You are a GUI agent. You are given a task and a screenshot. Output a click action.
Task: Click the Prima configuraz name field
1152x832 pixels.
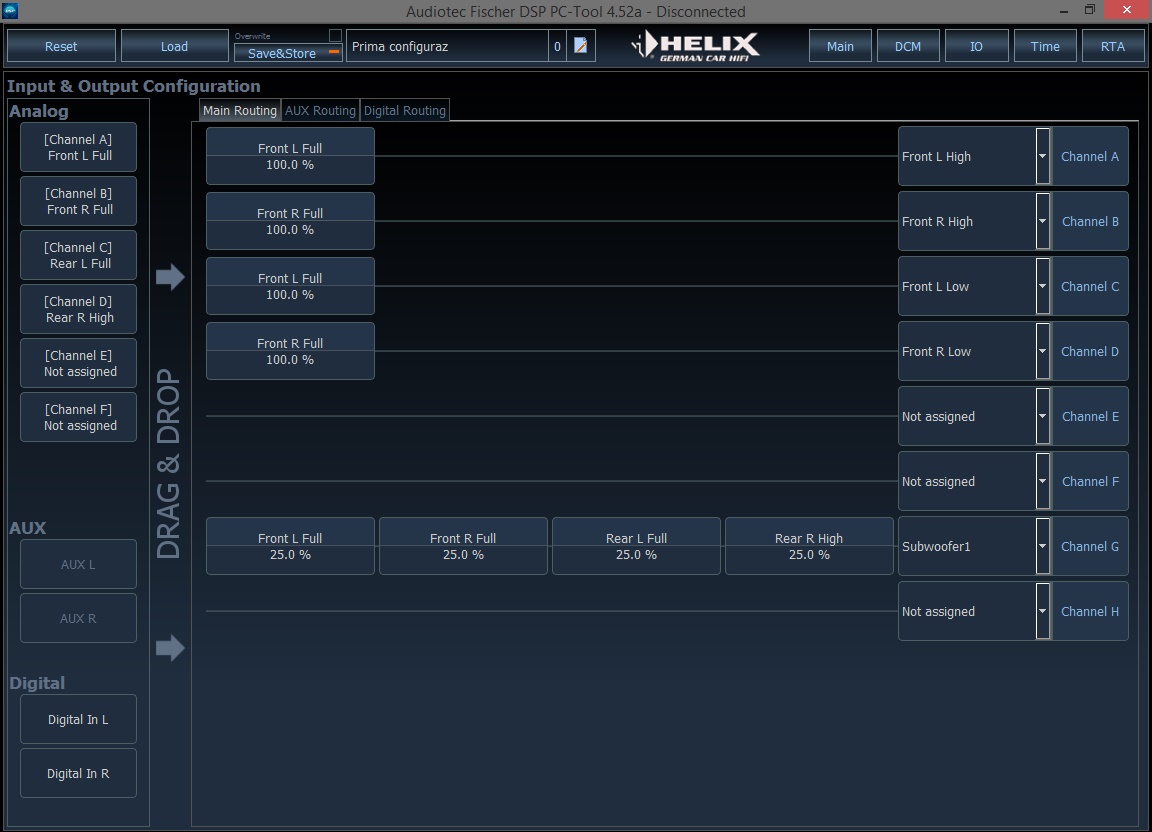(x=447, y=46)
